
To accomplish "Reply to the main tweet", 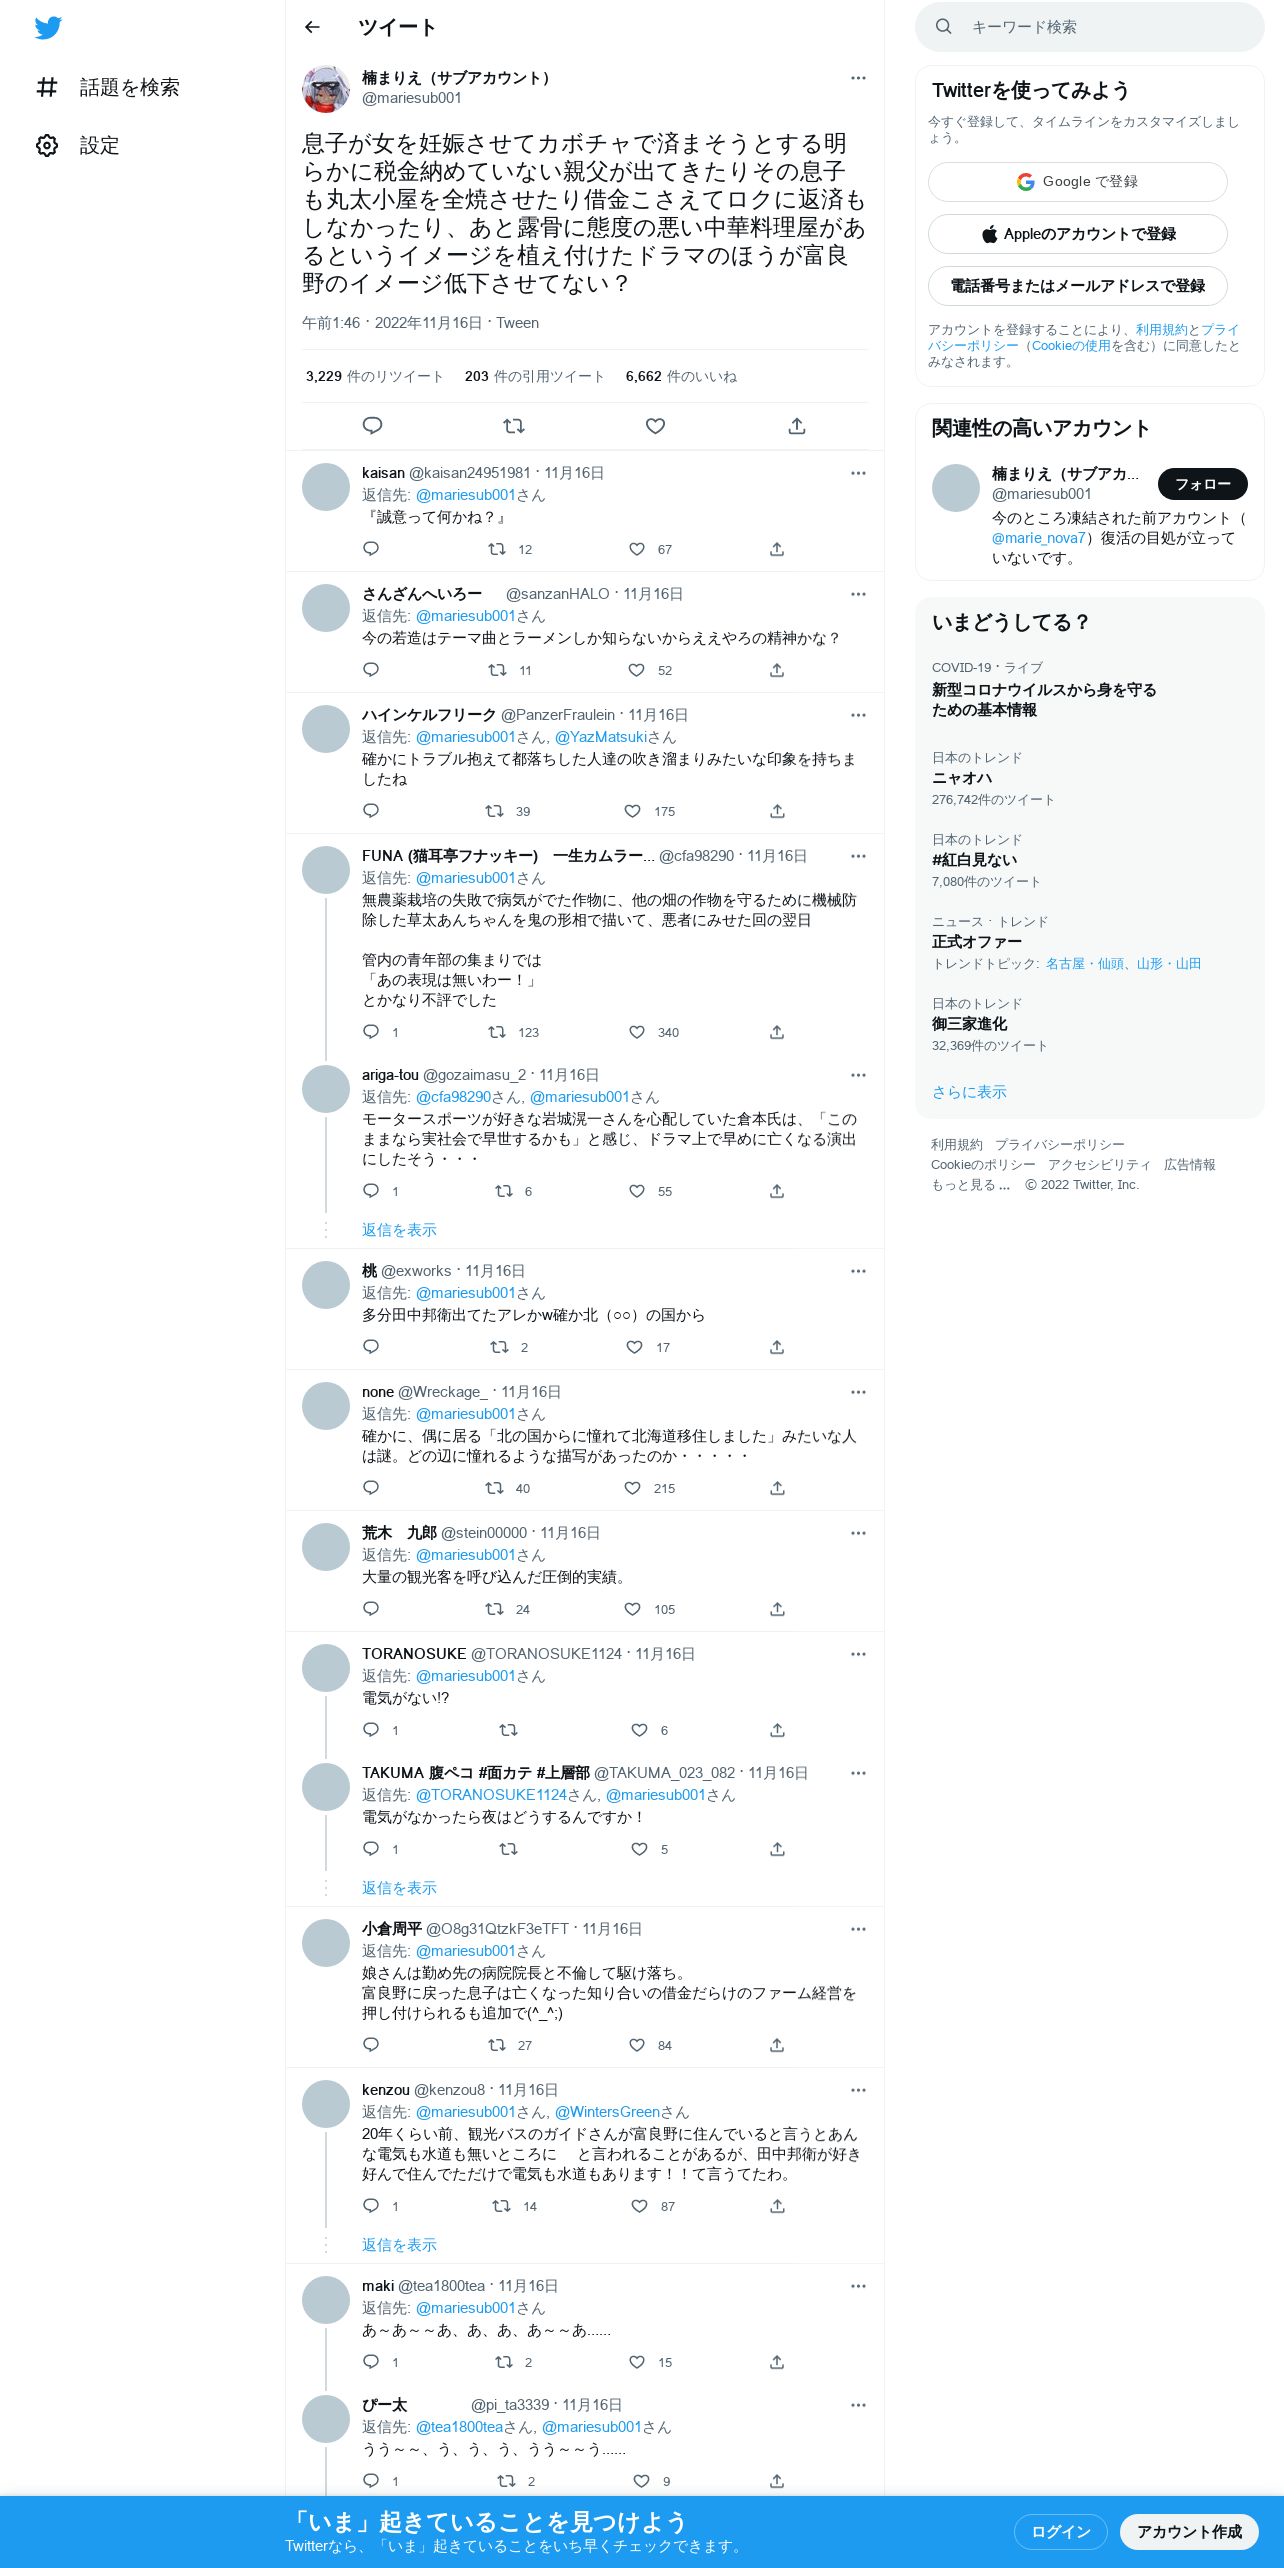I will coord(372,426).
